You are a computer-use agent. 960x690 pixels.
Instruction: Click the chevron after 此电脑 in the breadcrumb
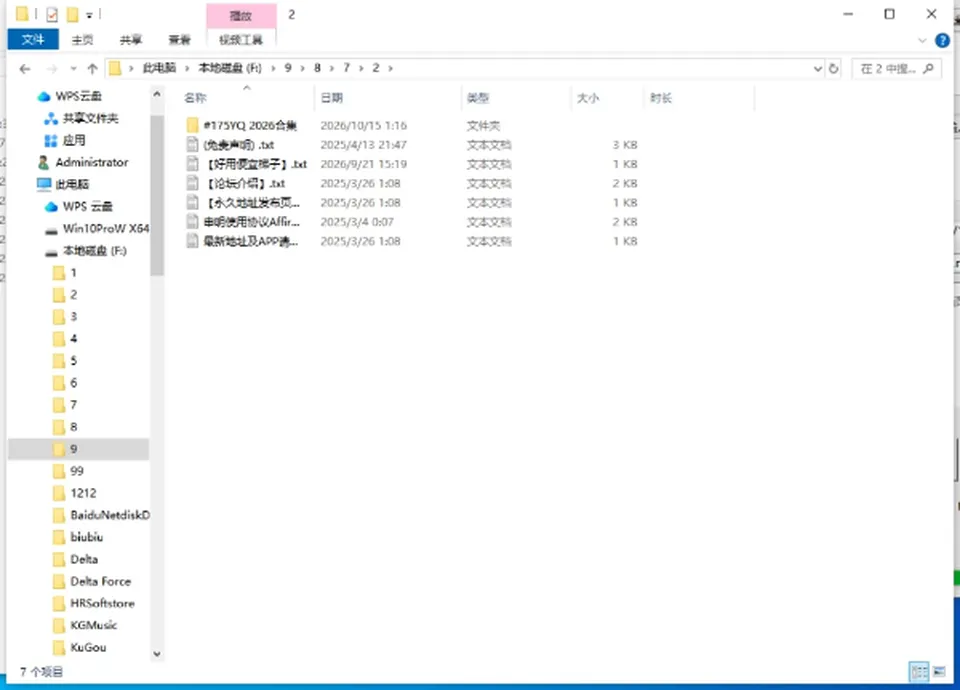(x=187, y=68)
